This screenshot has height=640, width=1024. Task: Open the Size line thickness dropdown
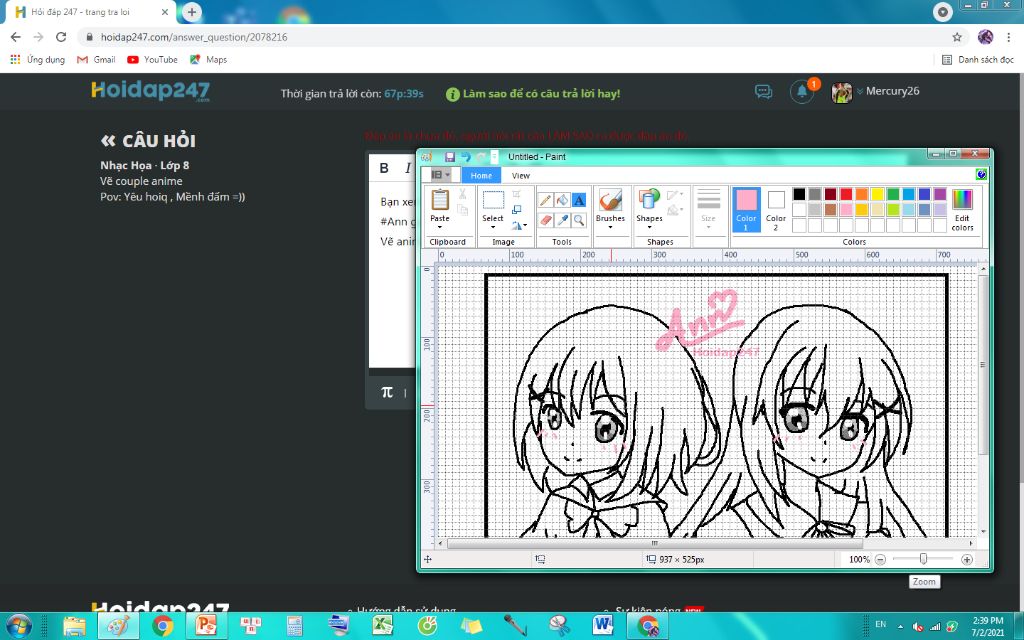pyautogui.click(x=709, y=209)
